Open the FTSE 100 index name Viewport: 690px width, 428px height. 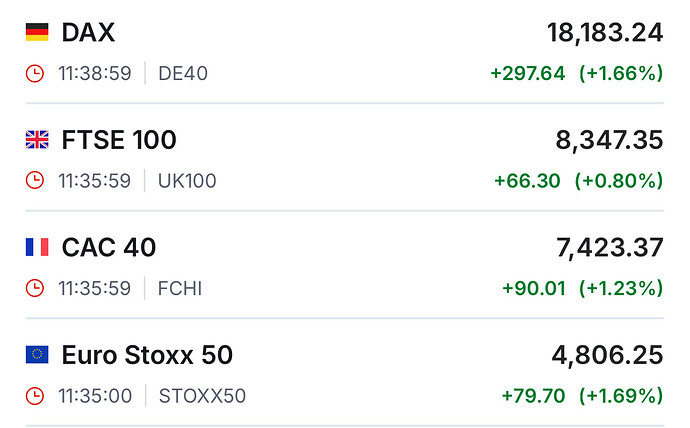[x=119, y=140]
